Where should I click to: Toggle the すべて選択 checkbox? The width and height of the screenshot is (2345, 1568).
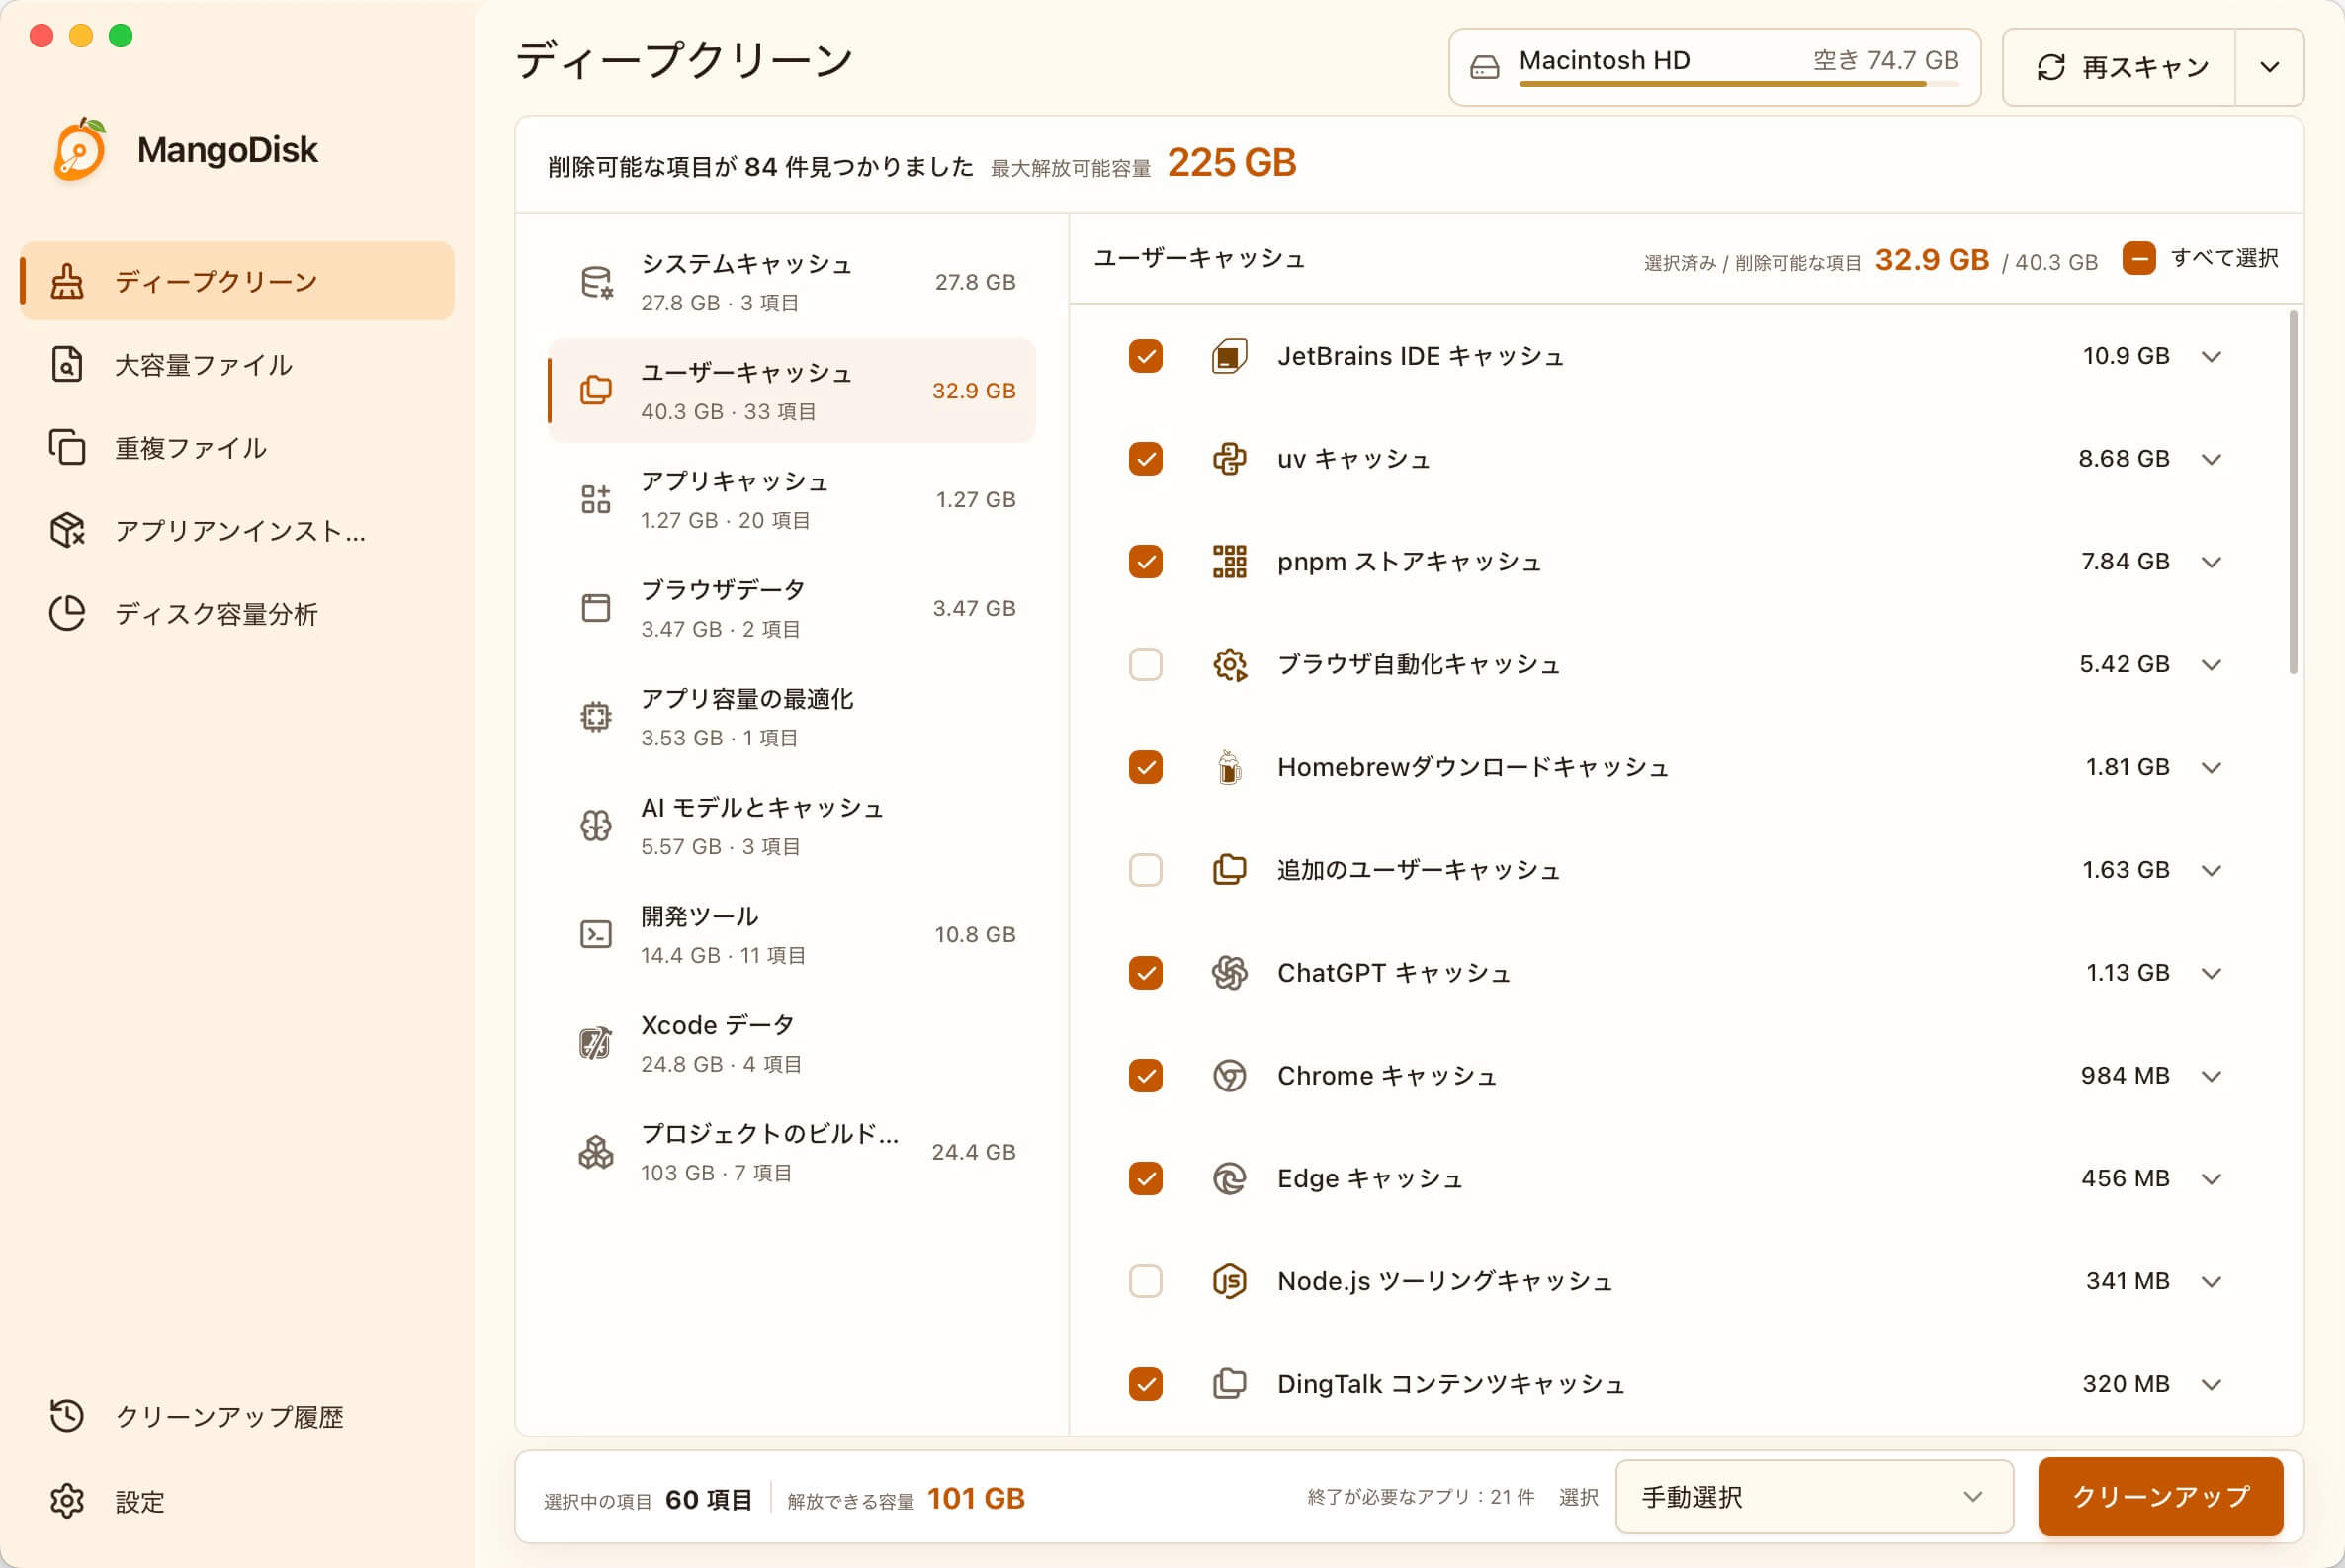click(2138, 258)
